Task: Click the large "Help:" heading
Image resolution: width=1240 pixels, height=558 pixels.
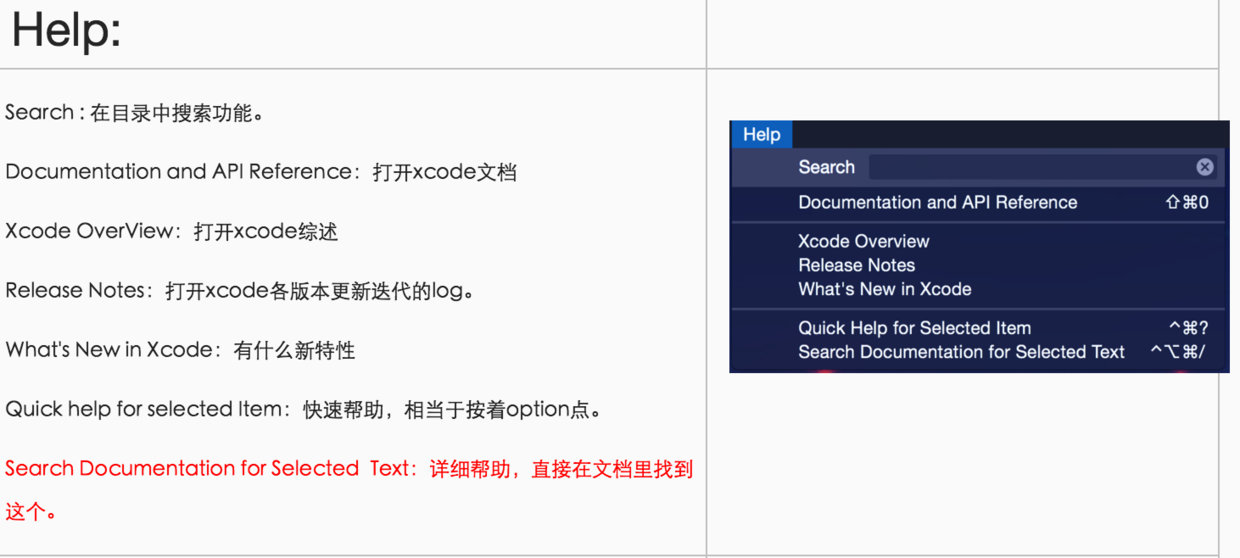Action: 66,30
